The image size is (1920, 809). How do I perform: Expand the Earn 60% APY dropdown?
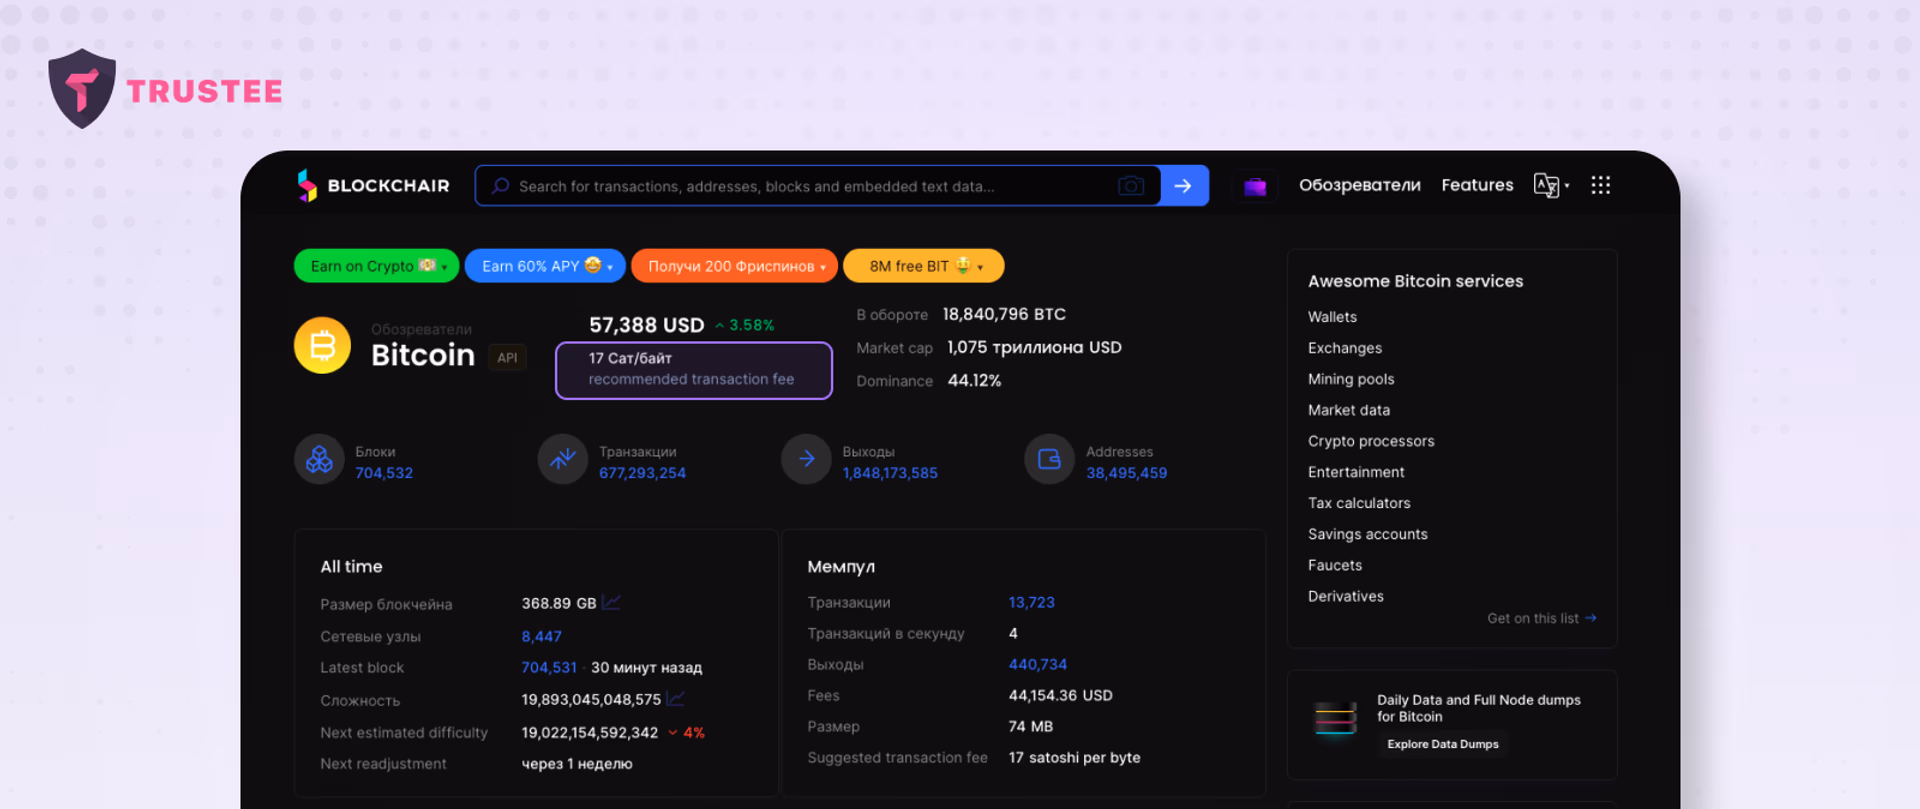click(545, 266)
